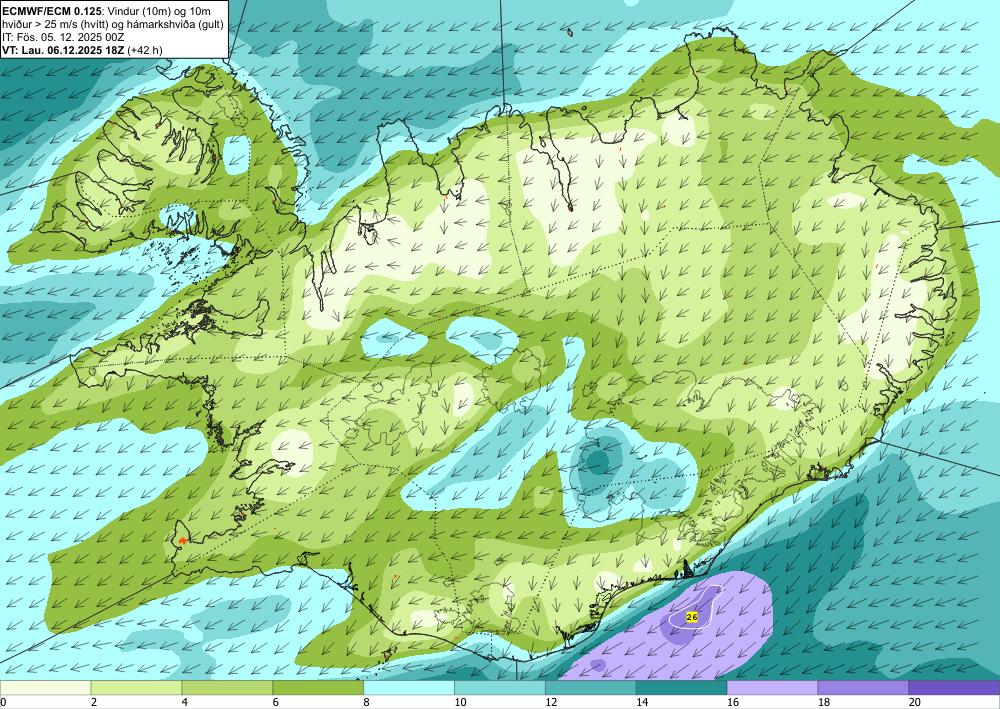Click the '18' scale label
The image size is (1000, 709).
pyautogui.click(x=823, y=702)
